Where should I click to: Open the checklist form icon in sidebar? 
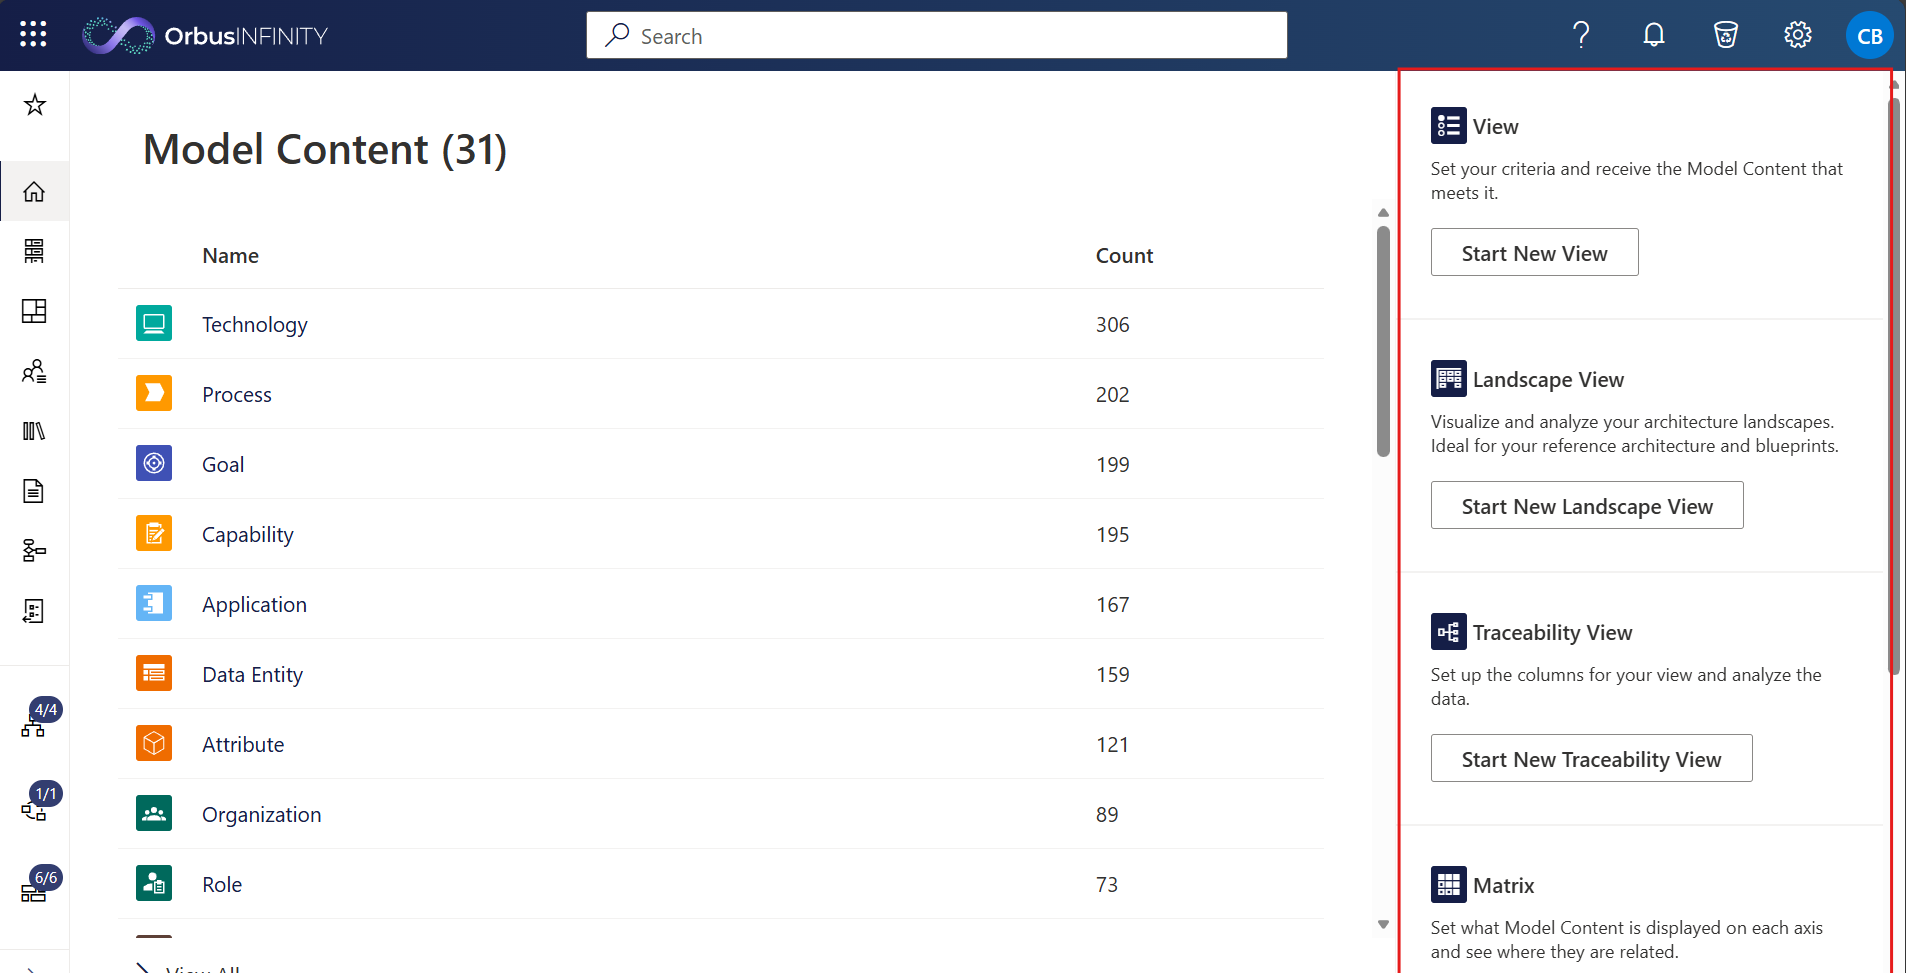click(34, 611)
